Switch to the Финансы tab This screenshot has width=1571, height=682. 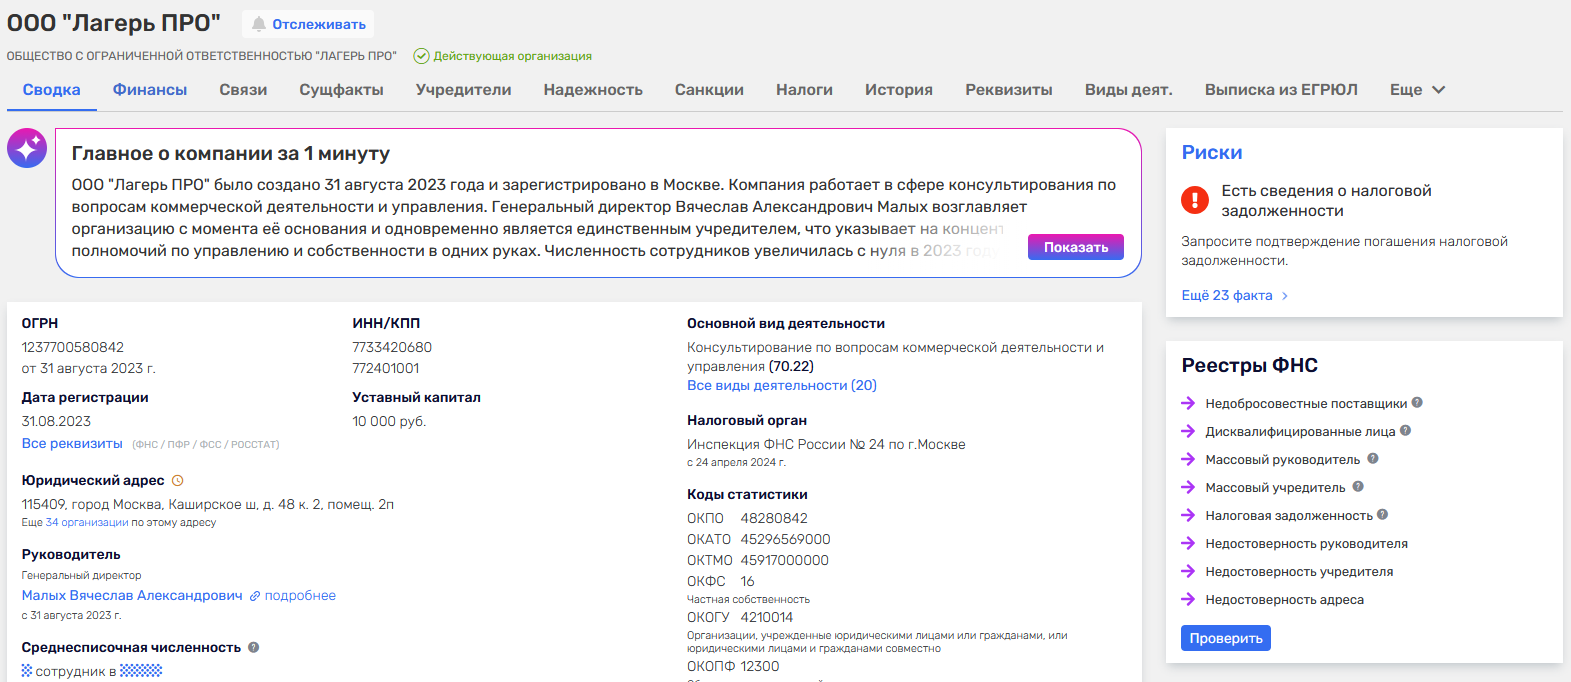(x=150, y=90)
